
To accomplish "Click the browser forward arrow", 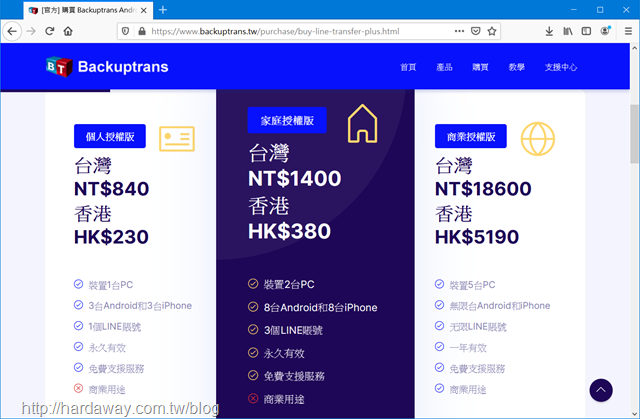I will point(31,31).
